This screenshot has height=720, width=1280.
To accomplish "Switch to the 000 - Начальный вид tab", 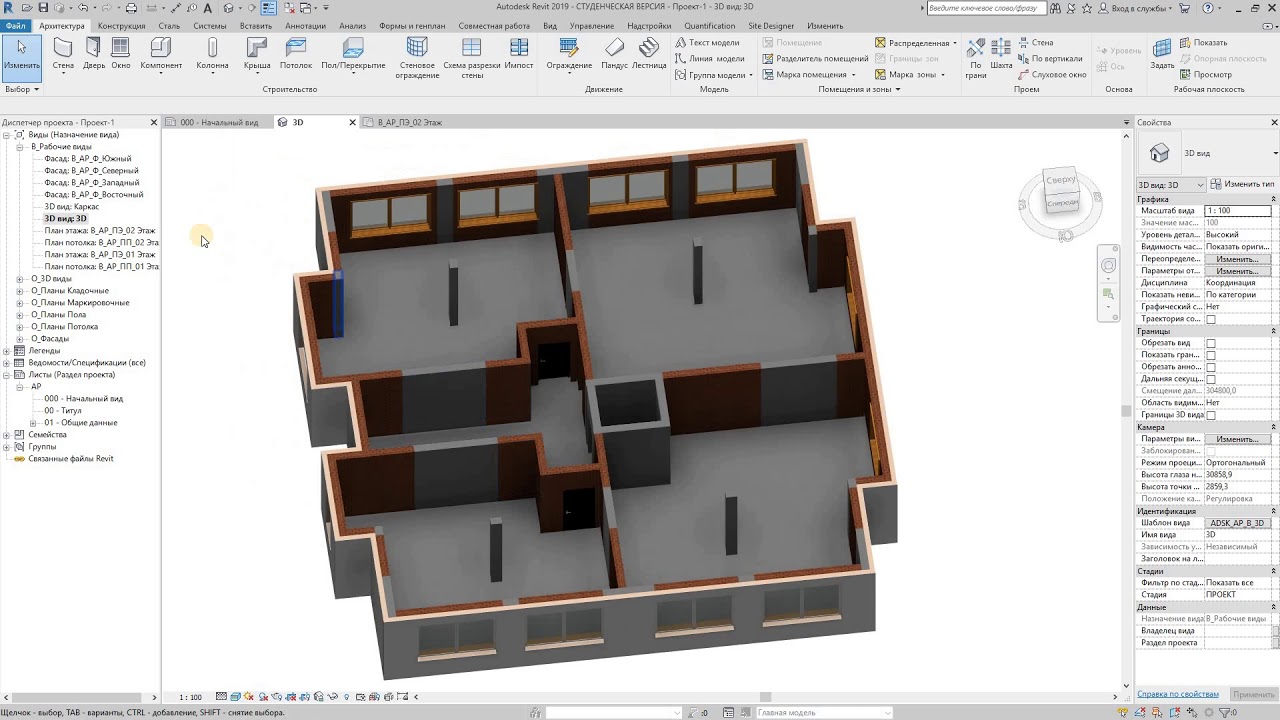I will pos(218,122).
